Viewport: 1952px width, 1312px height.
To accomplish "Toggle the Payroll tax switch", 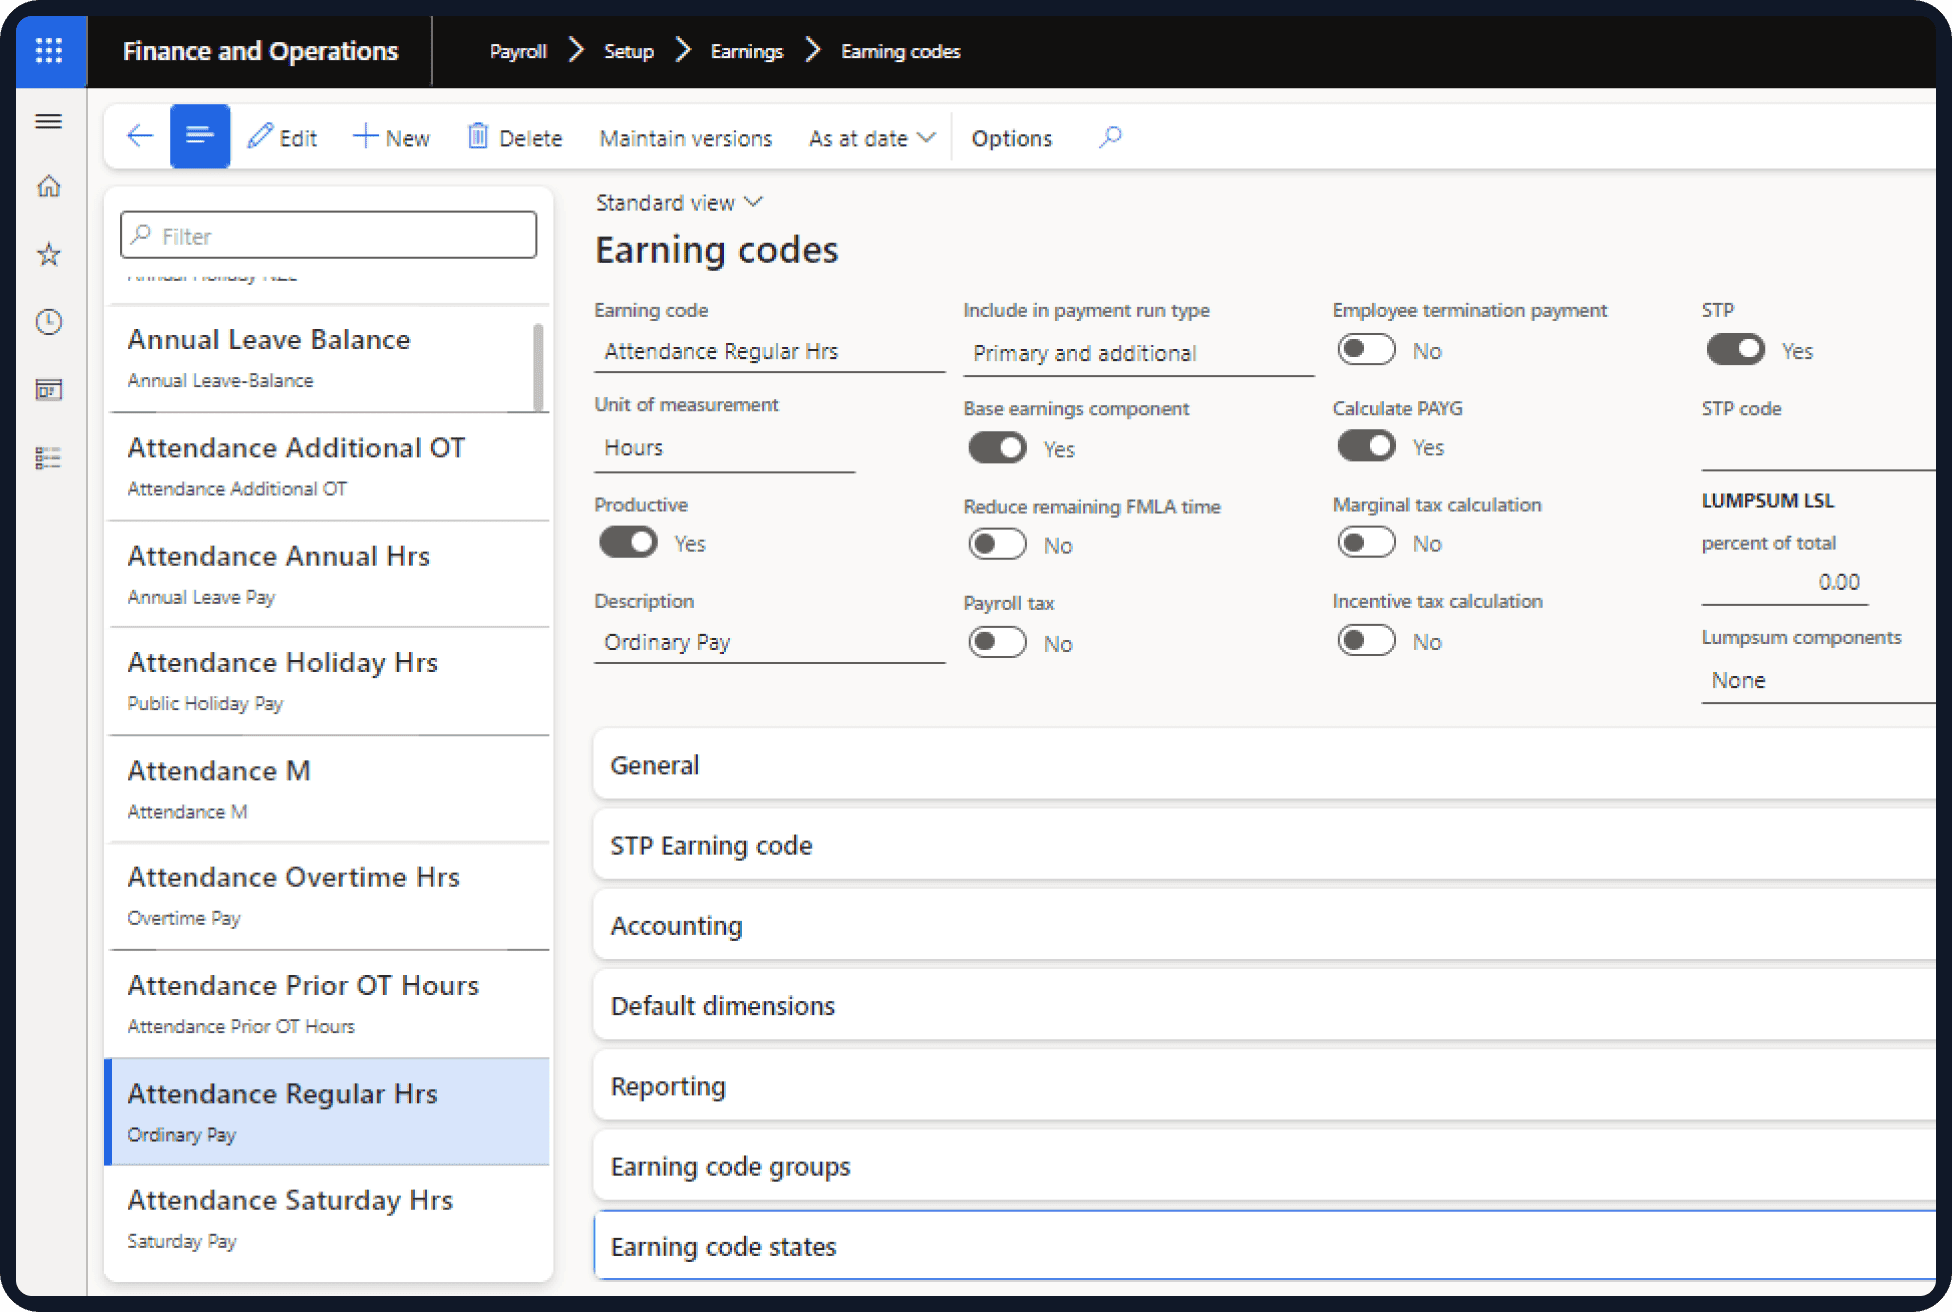I will 997,643.
